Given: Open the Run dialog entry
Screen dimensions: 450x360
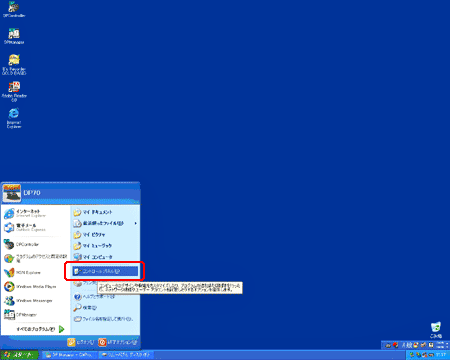Looking at the screenshot, I should 105,319.
